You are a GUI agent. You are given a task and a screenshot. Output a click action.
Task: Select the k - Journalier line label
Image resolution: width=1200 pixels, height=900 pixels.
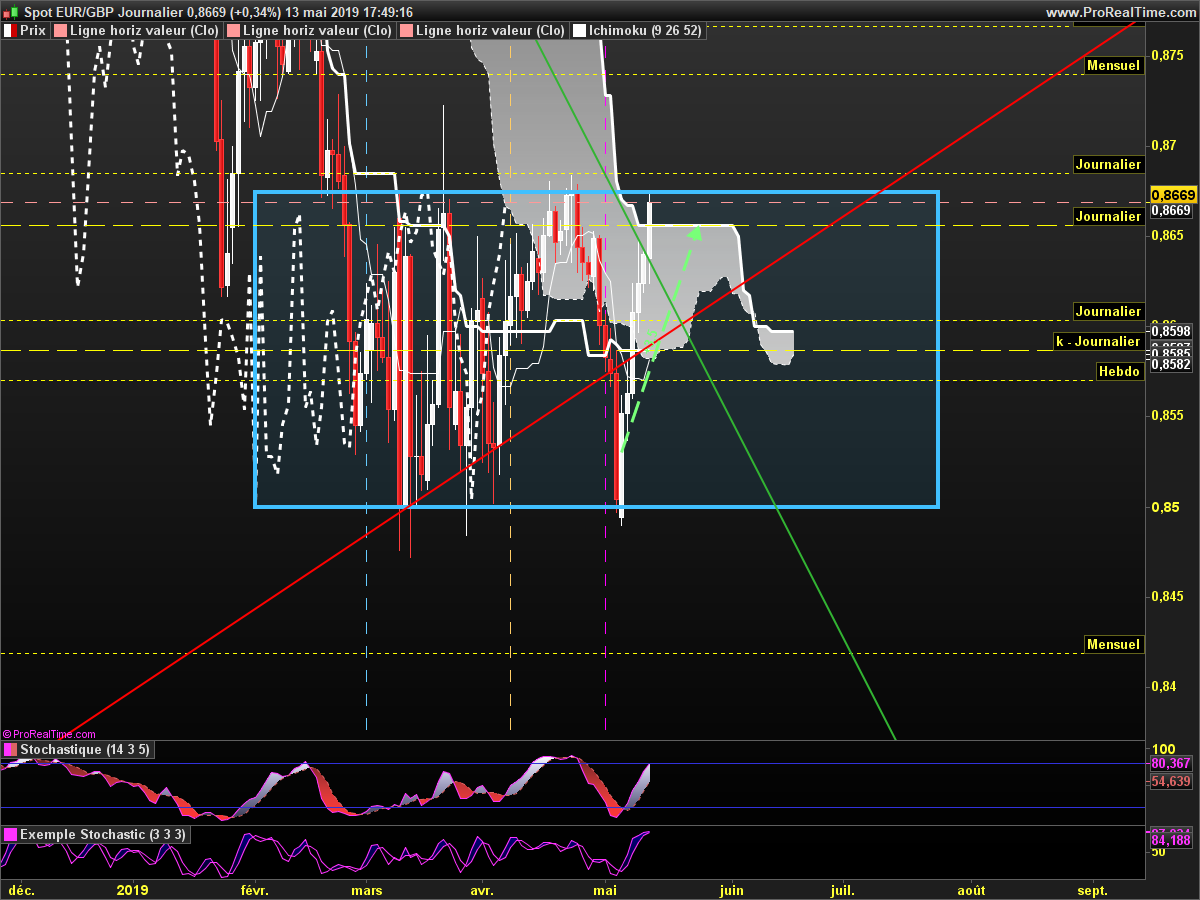click(1099, 341)
